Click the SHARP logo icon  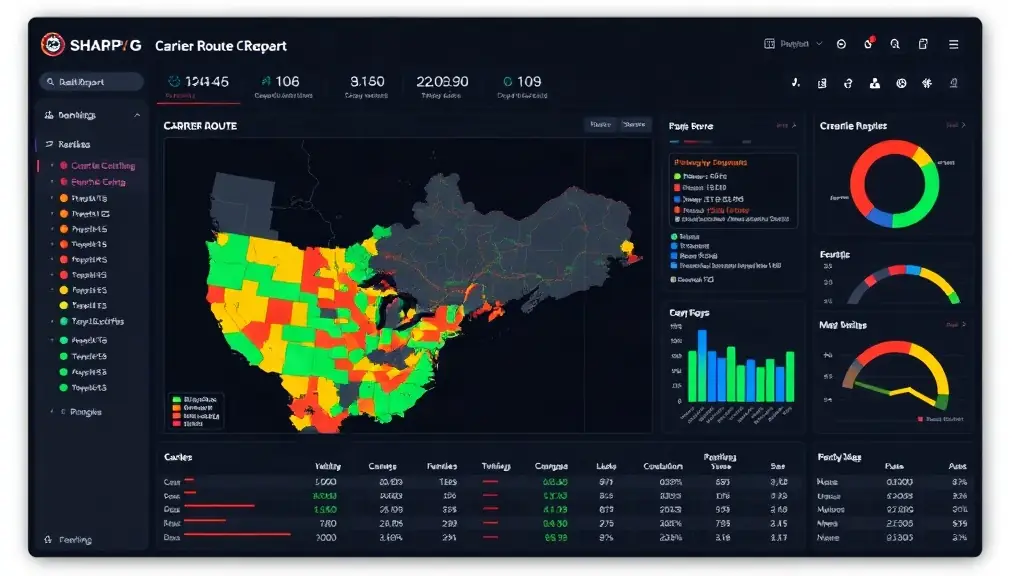point(52,44)
